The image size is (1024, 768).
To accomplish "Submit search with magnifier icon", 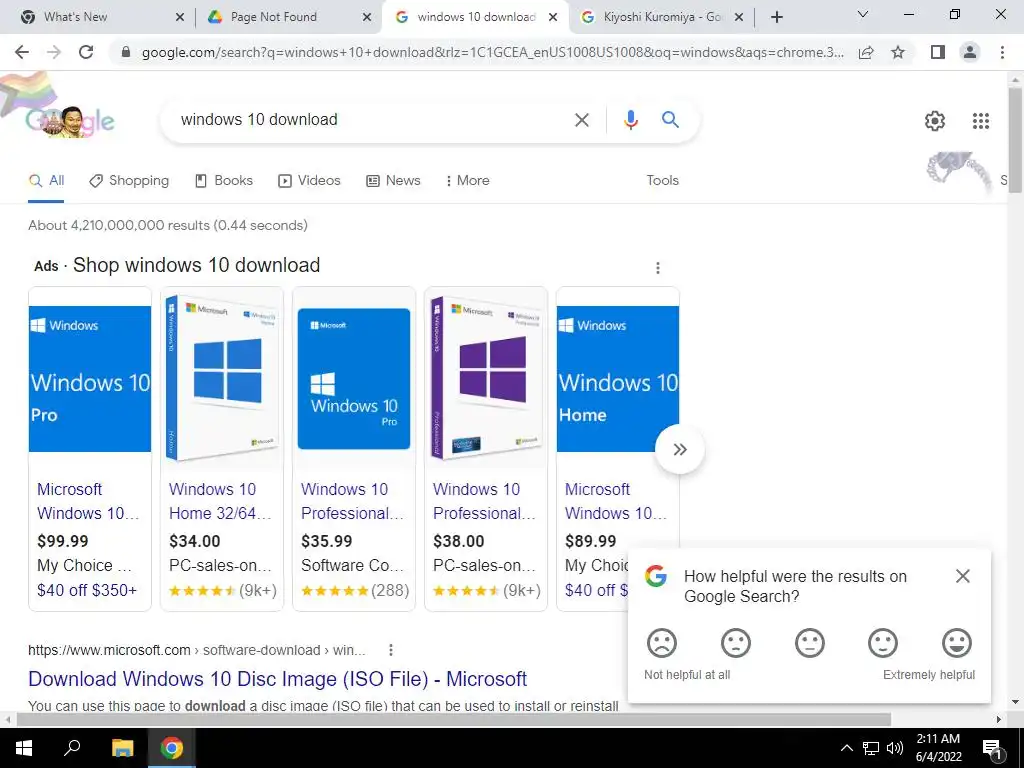I will 670,120.
